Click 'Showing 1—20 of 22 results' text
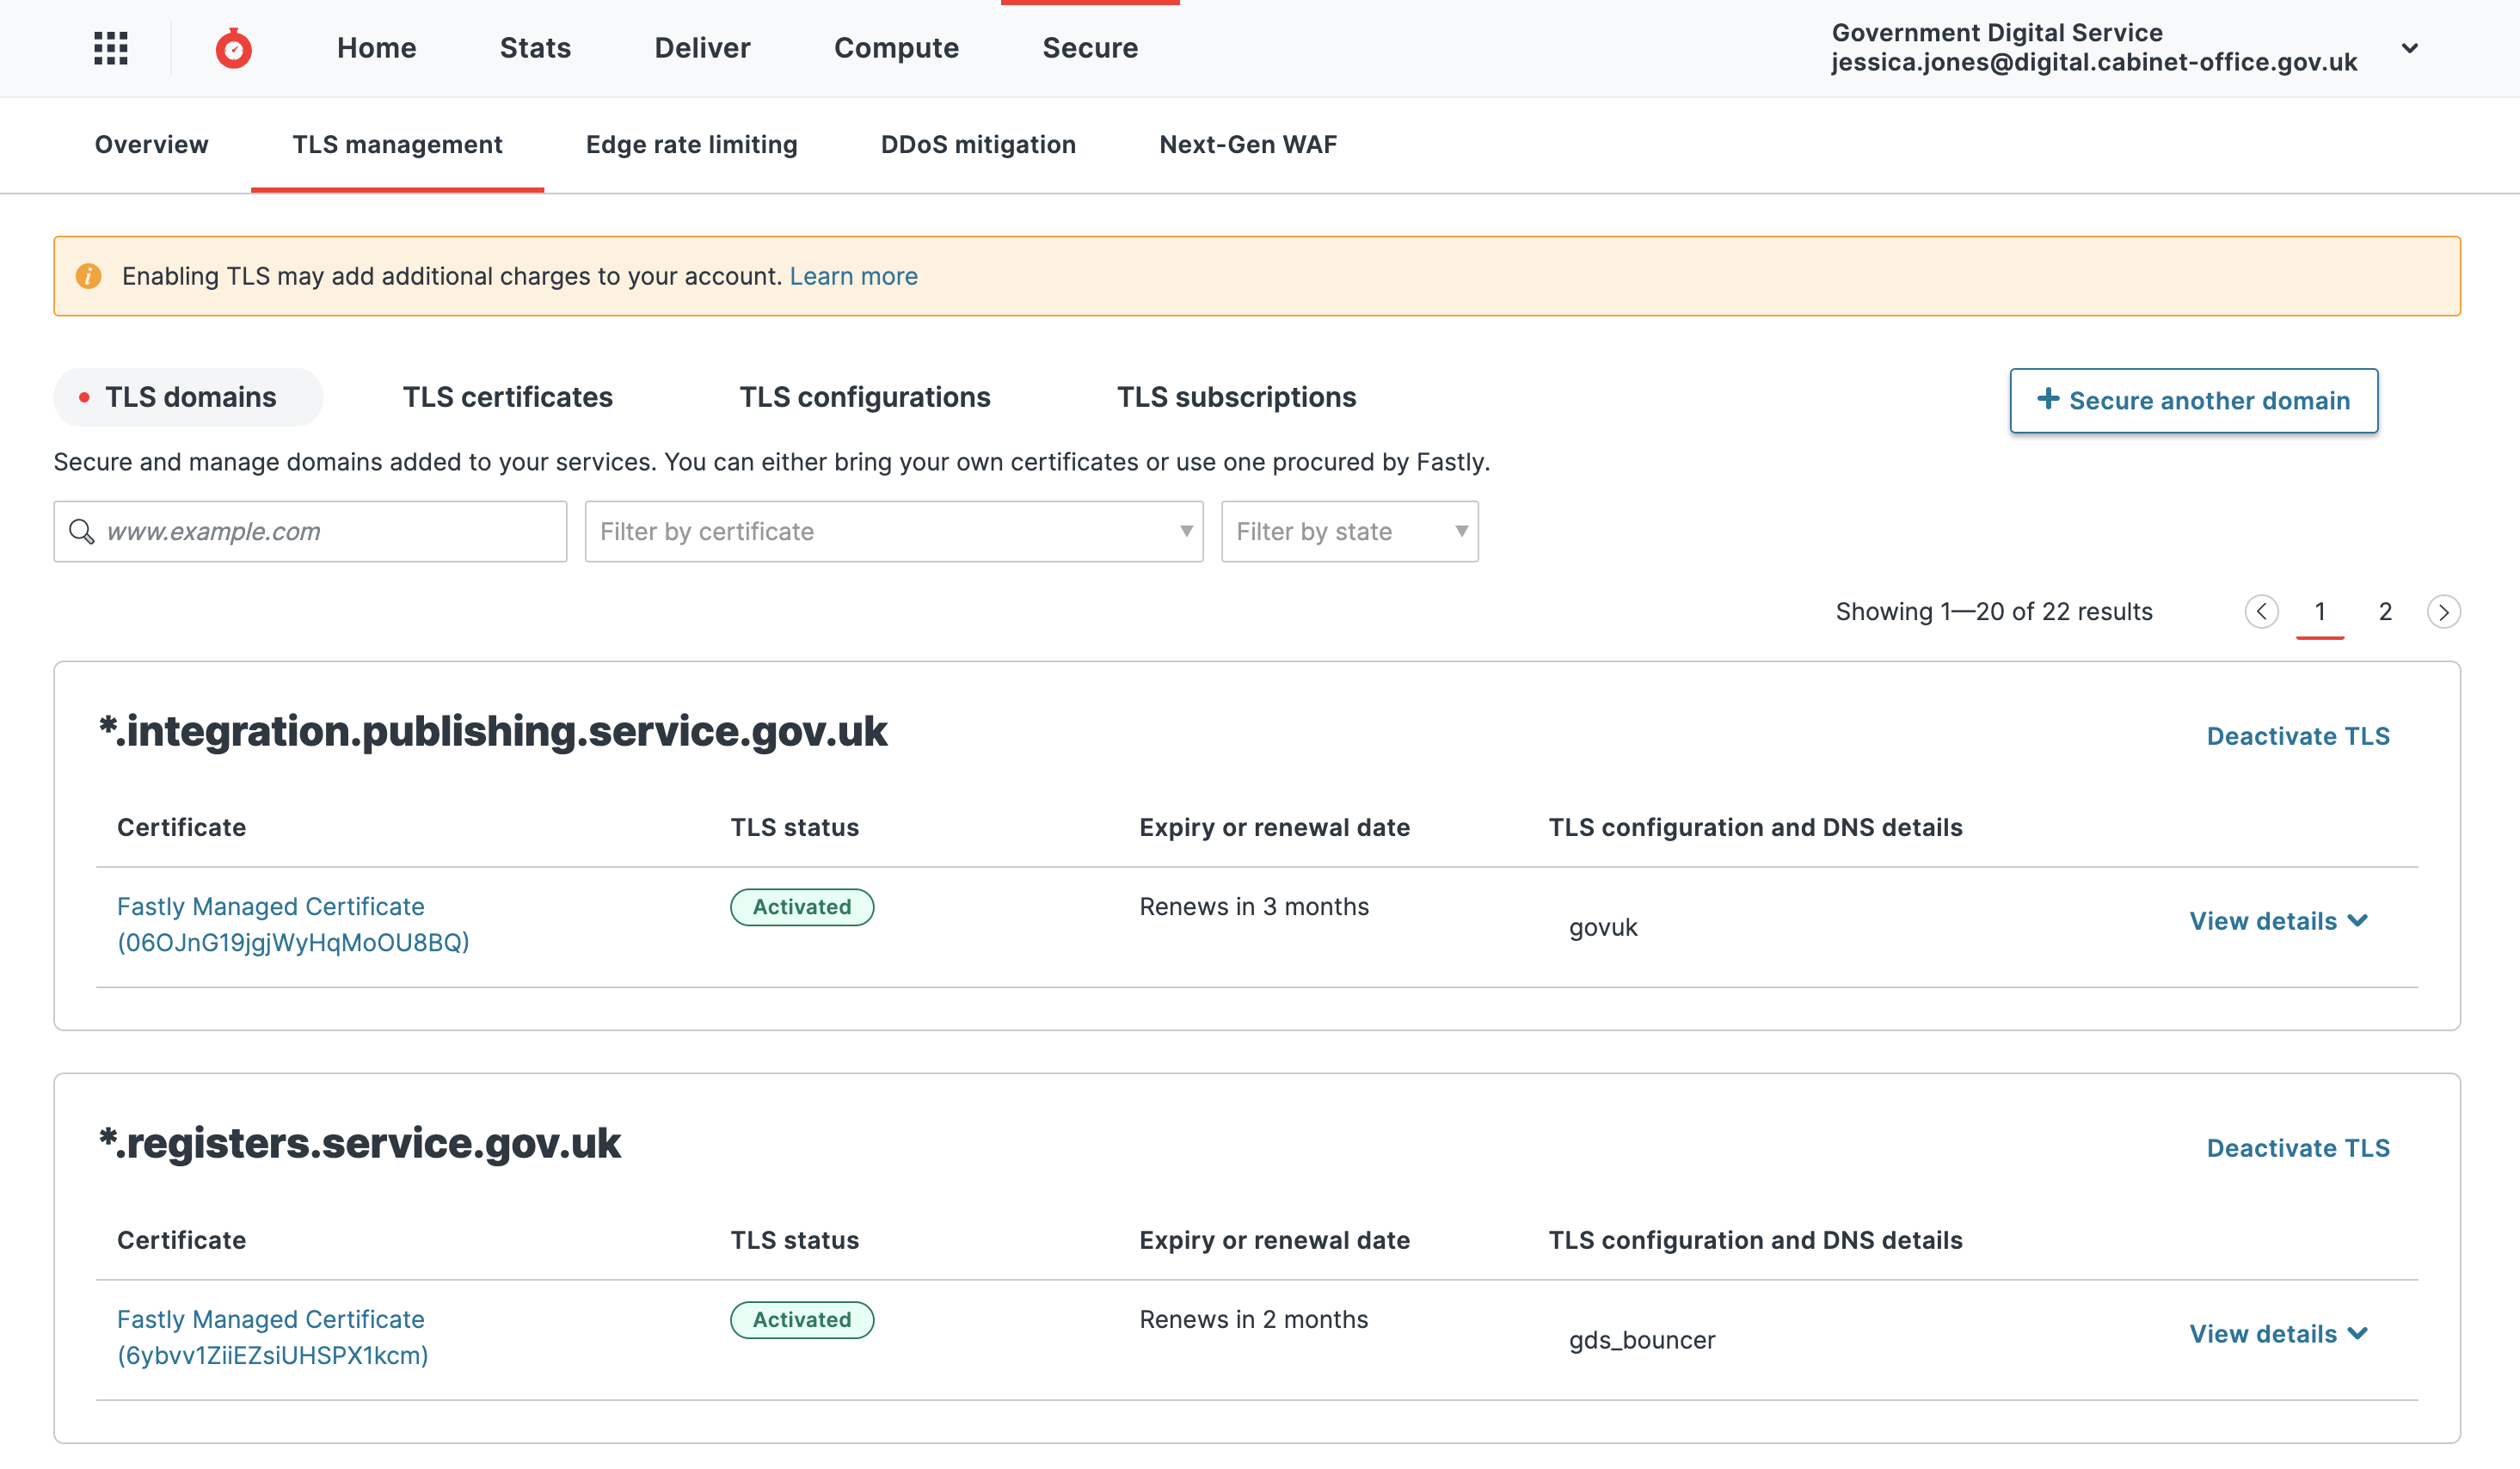Viewport: 2520px width, 1469px height. (x=1994, y=611)
